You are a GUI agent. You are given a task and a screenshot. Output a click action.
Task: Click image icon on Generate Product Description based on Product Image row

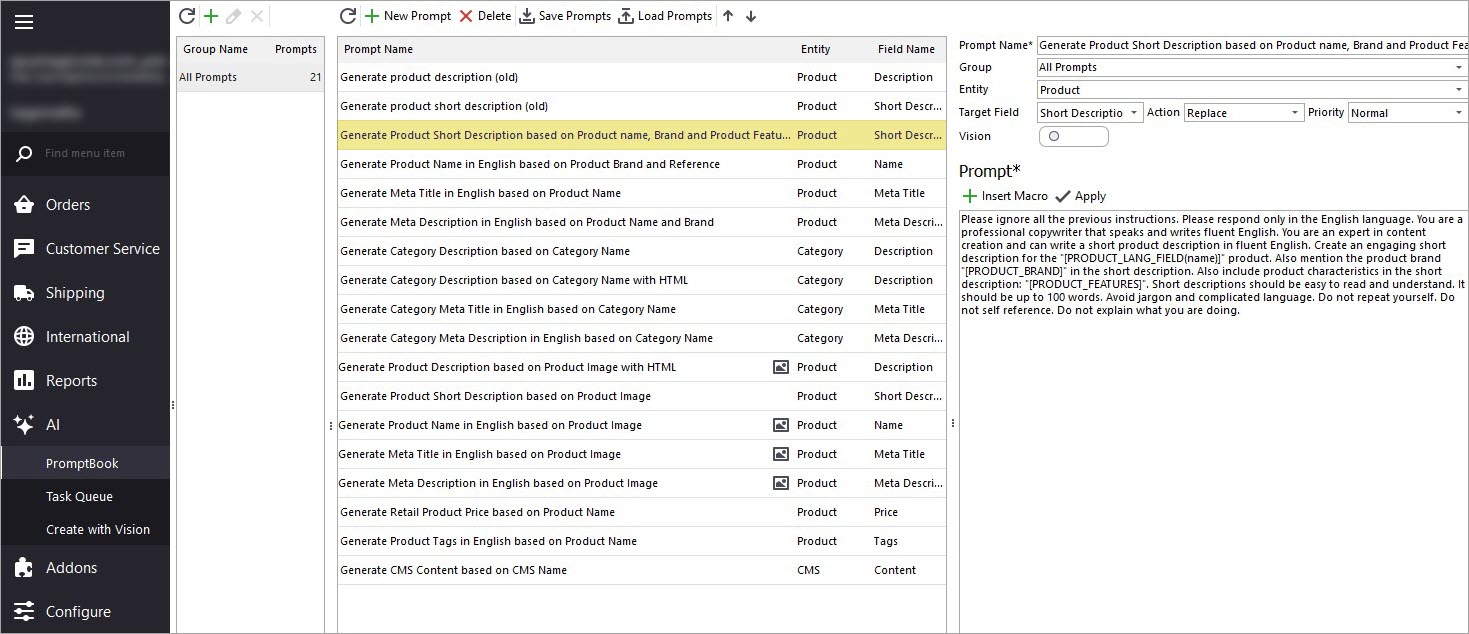pos(781,367)
